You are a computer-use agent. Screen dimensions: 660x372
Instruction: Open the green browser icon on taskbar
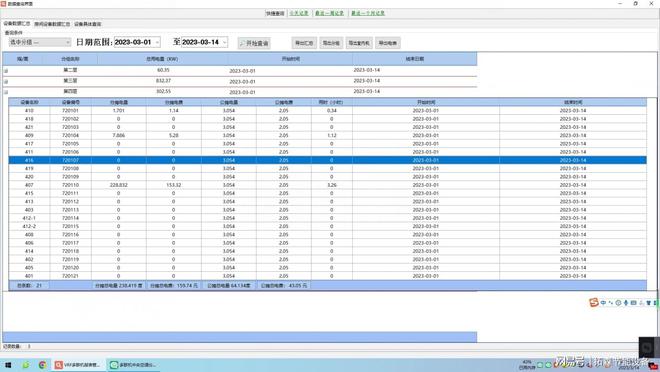pos(26,365)
